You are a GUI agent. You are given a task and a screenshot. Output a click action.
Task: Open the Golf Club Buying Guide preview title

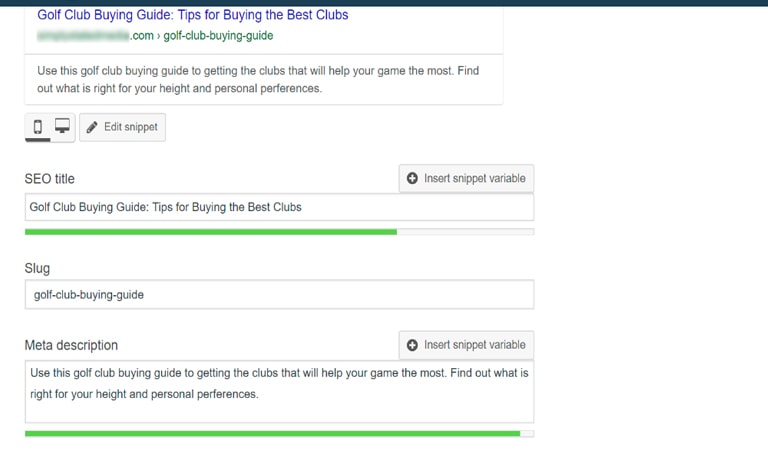coord(193,15)
